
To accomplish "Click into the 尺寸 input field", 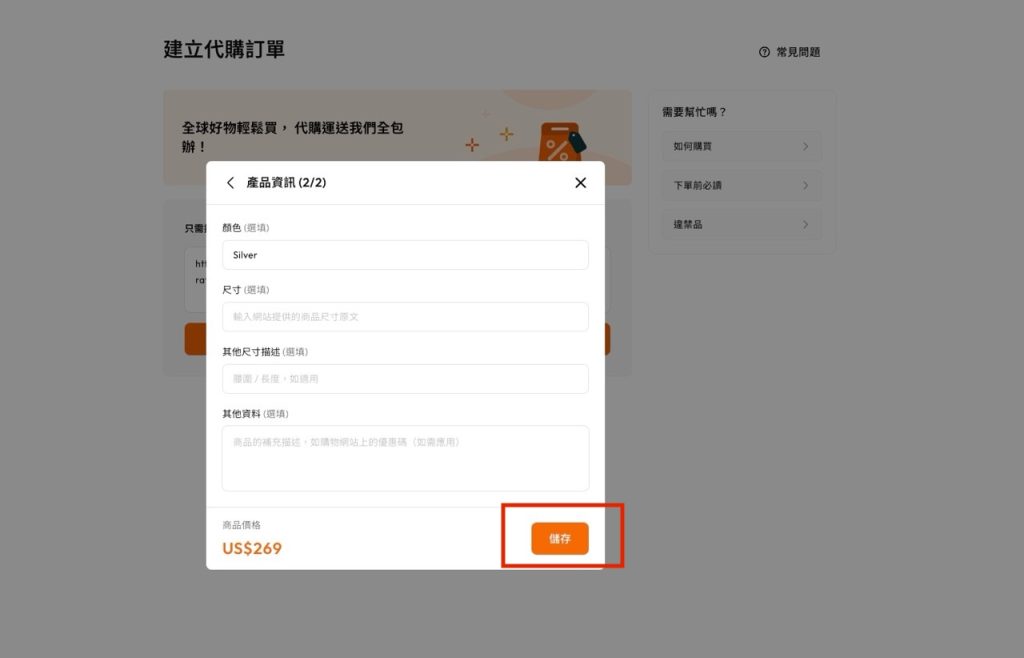I will [x=405, y=317].
